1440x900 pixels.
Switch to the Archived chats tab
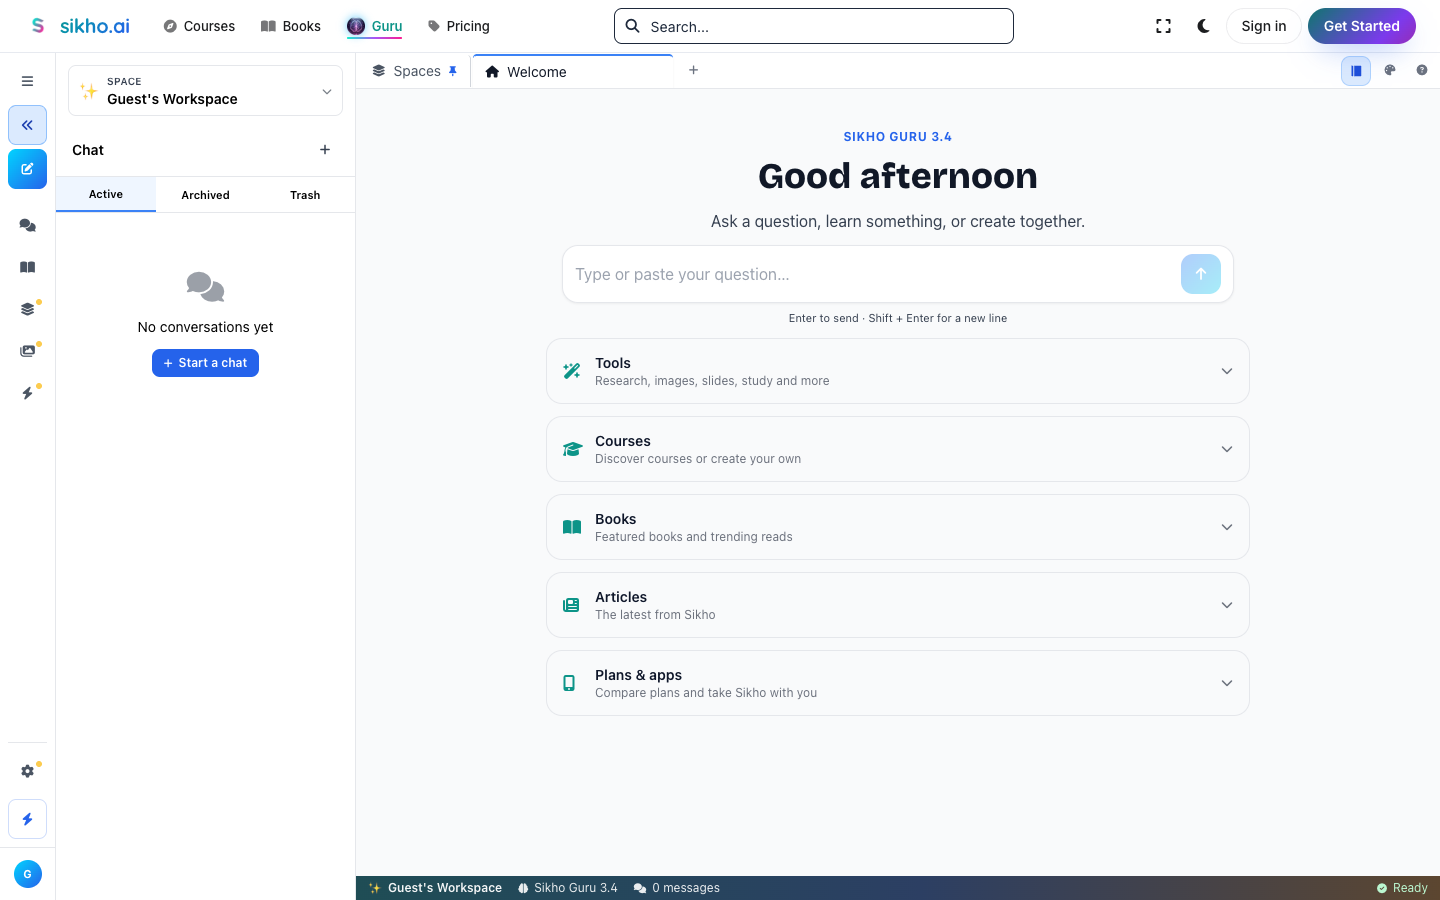click(x=205, y=195)
